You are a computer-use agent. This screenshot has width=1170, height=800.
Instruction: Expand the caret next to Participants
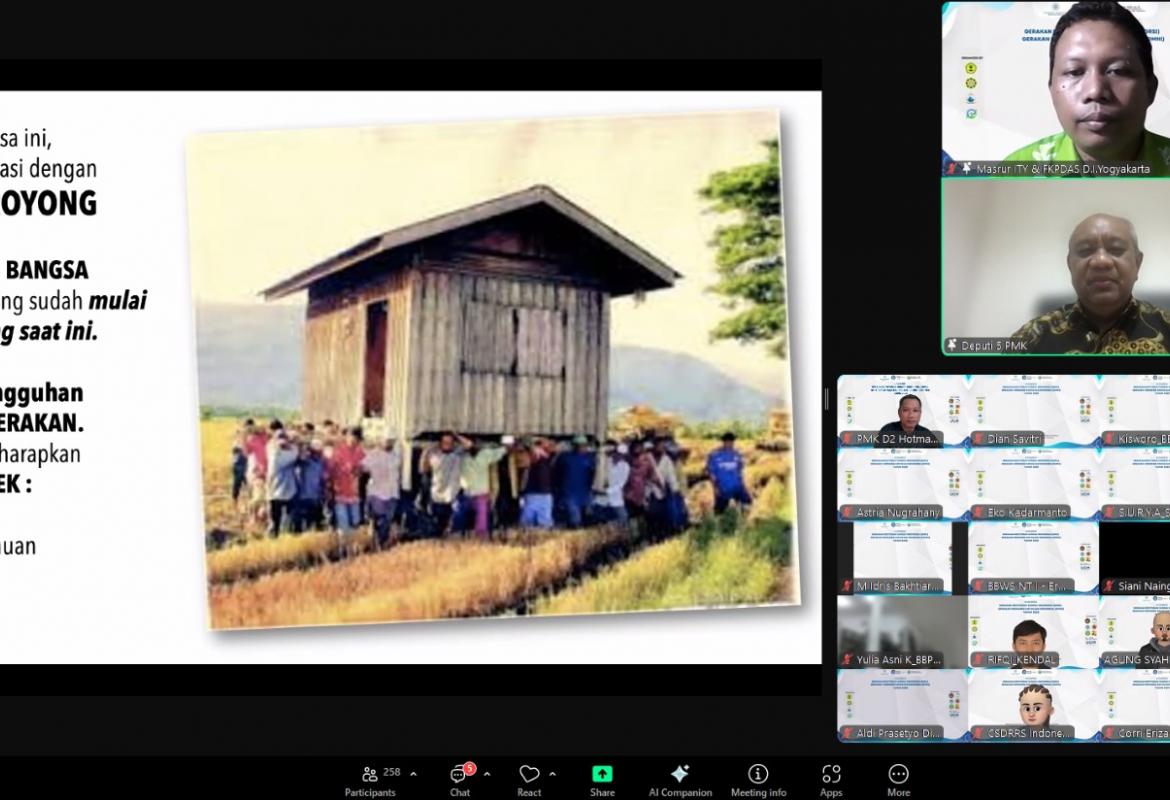tap(414, 773)
